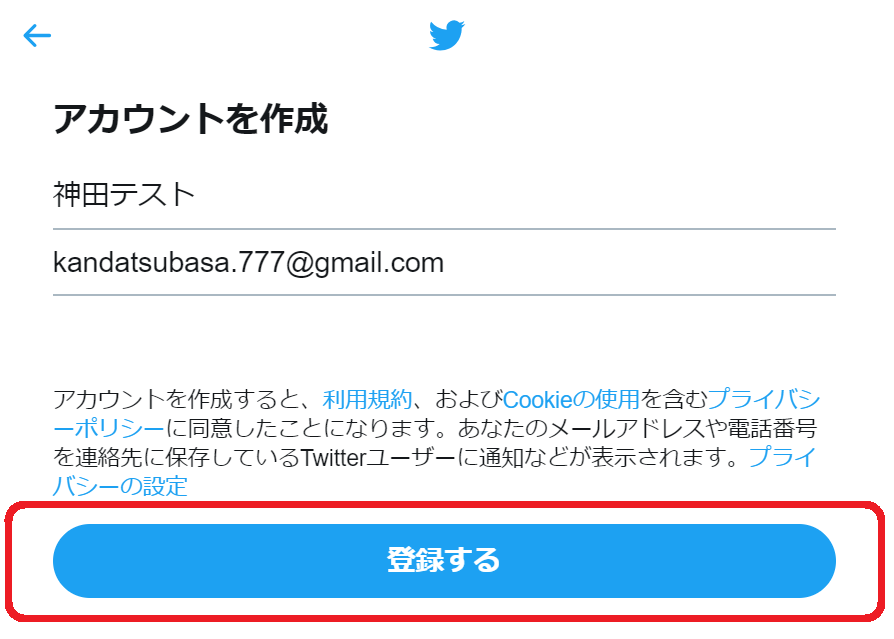Image resolution: width=894 pixels, height=639 pixels.
Task: Select the email field kandatsubasa.777@gmail.com
Action: click(444, 263)
